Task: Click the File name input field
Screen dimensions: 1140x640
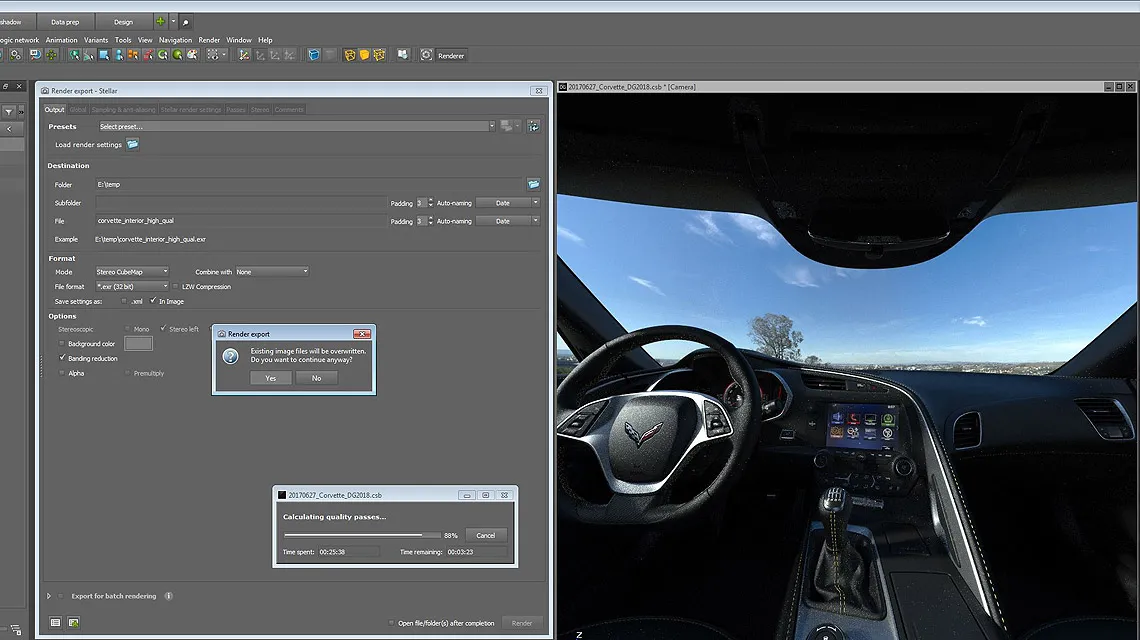Action: tap(240, 221)
